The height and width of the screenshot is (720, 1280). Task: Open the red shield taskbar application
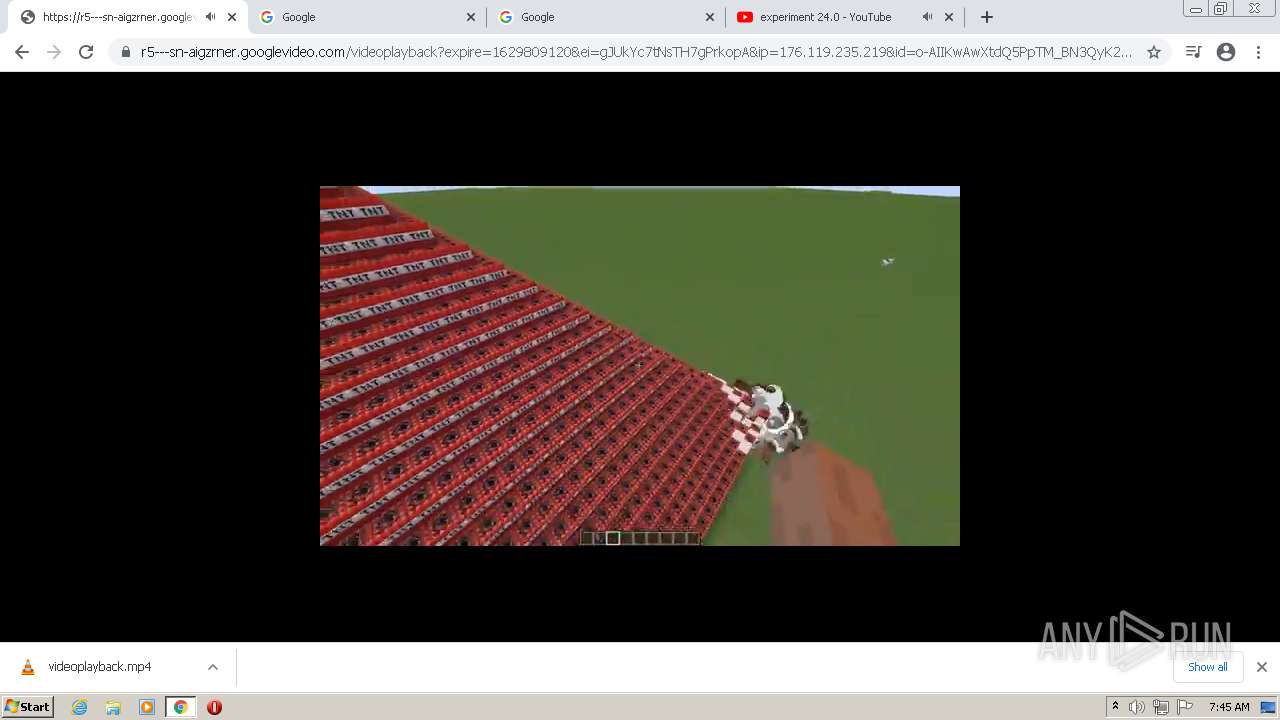(214, 707)
